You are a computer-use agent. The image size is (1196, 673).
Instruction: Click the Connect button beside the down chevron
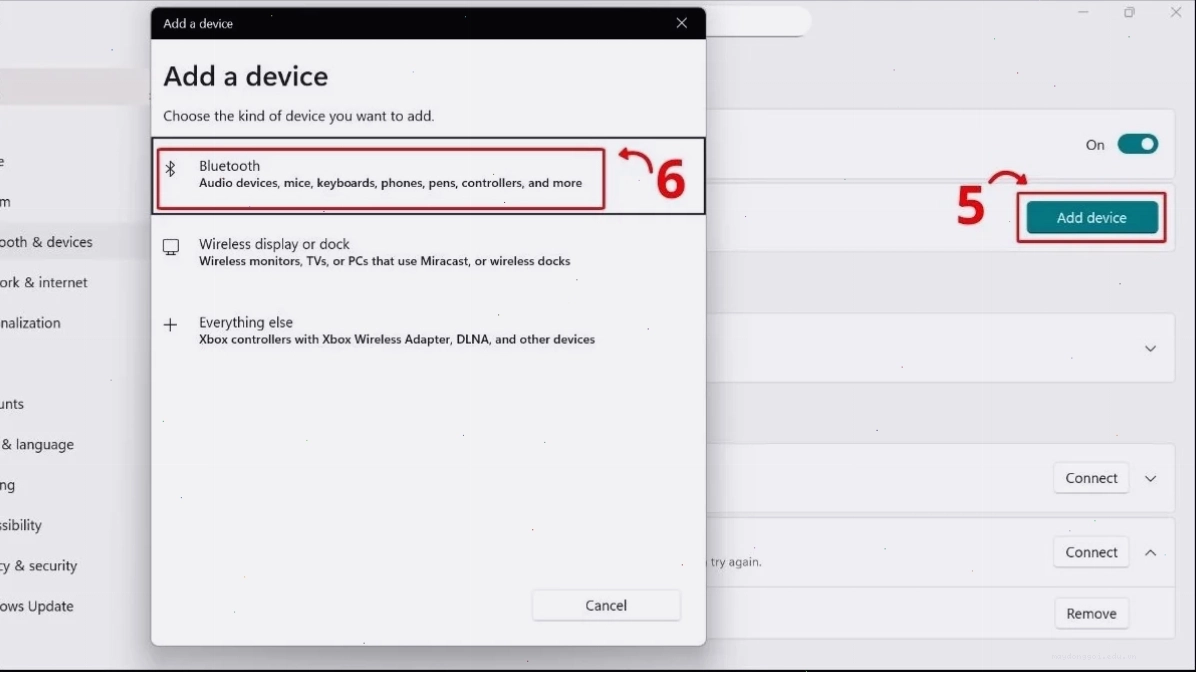tap(1091, 478)
